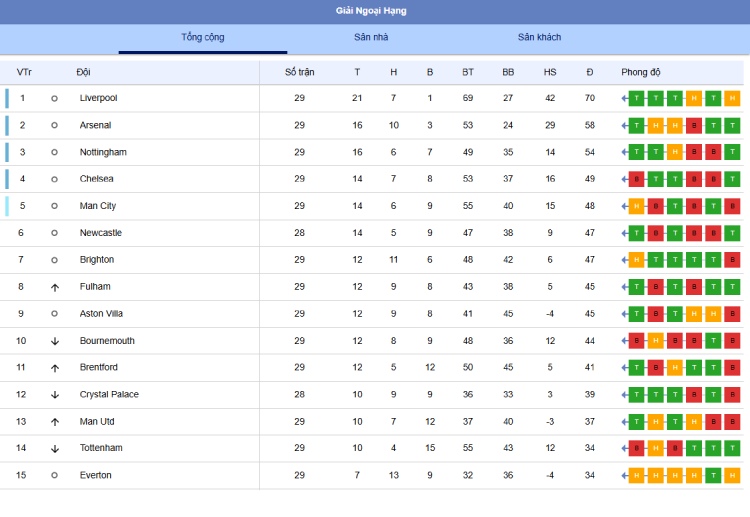
Task: Click the circle icon beside Arsenal
Action: (x=55, y=126)
